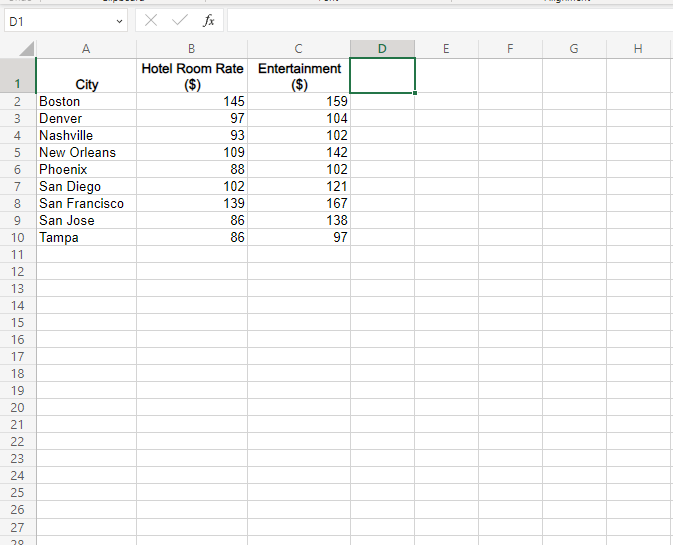Select column D header
673x545 pixels.
point(382,48)
